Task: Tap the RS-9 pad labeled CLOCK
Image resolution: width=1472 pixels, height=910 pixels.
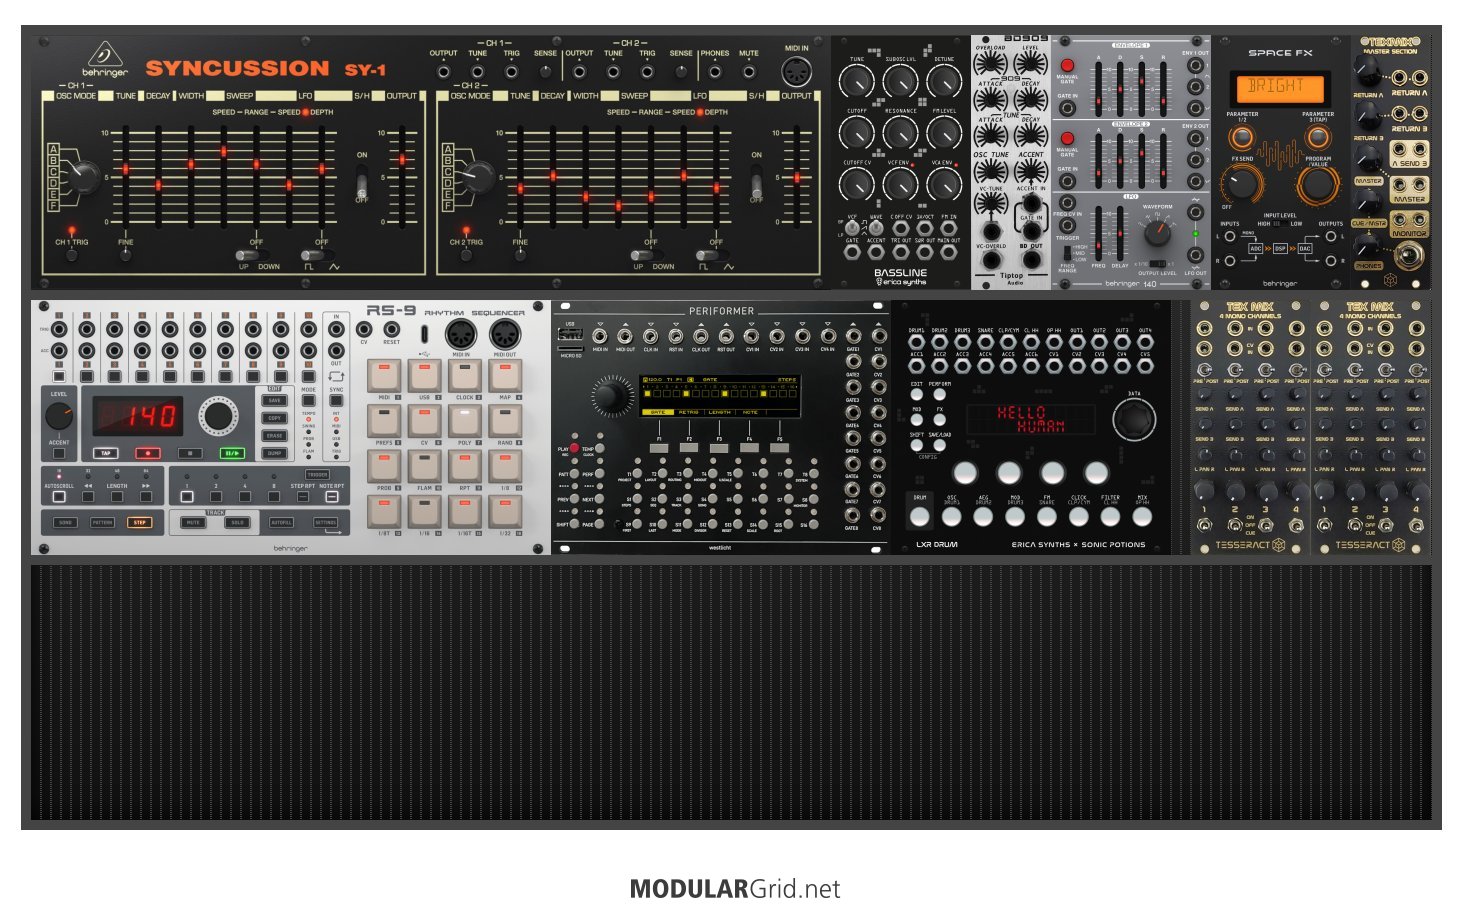Action: [x=465, y=376]
